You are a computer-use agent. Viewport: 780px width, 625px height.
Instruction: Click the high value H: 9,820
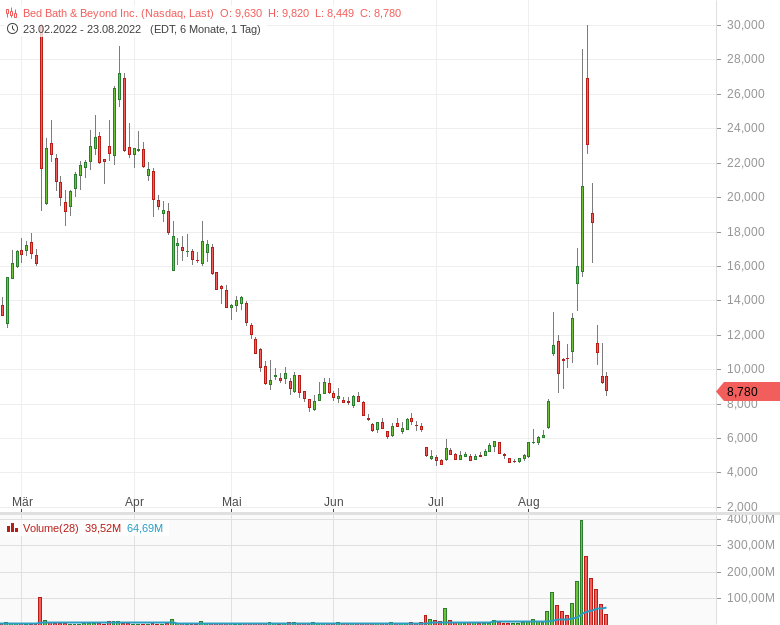tap(289, 13)
